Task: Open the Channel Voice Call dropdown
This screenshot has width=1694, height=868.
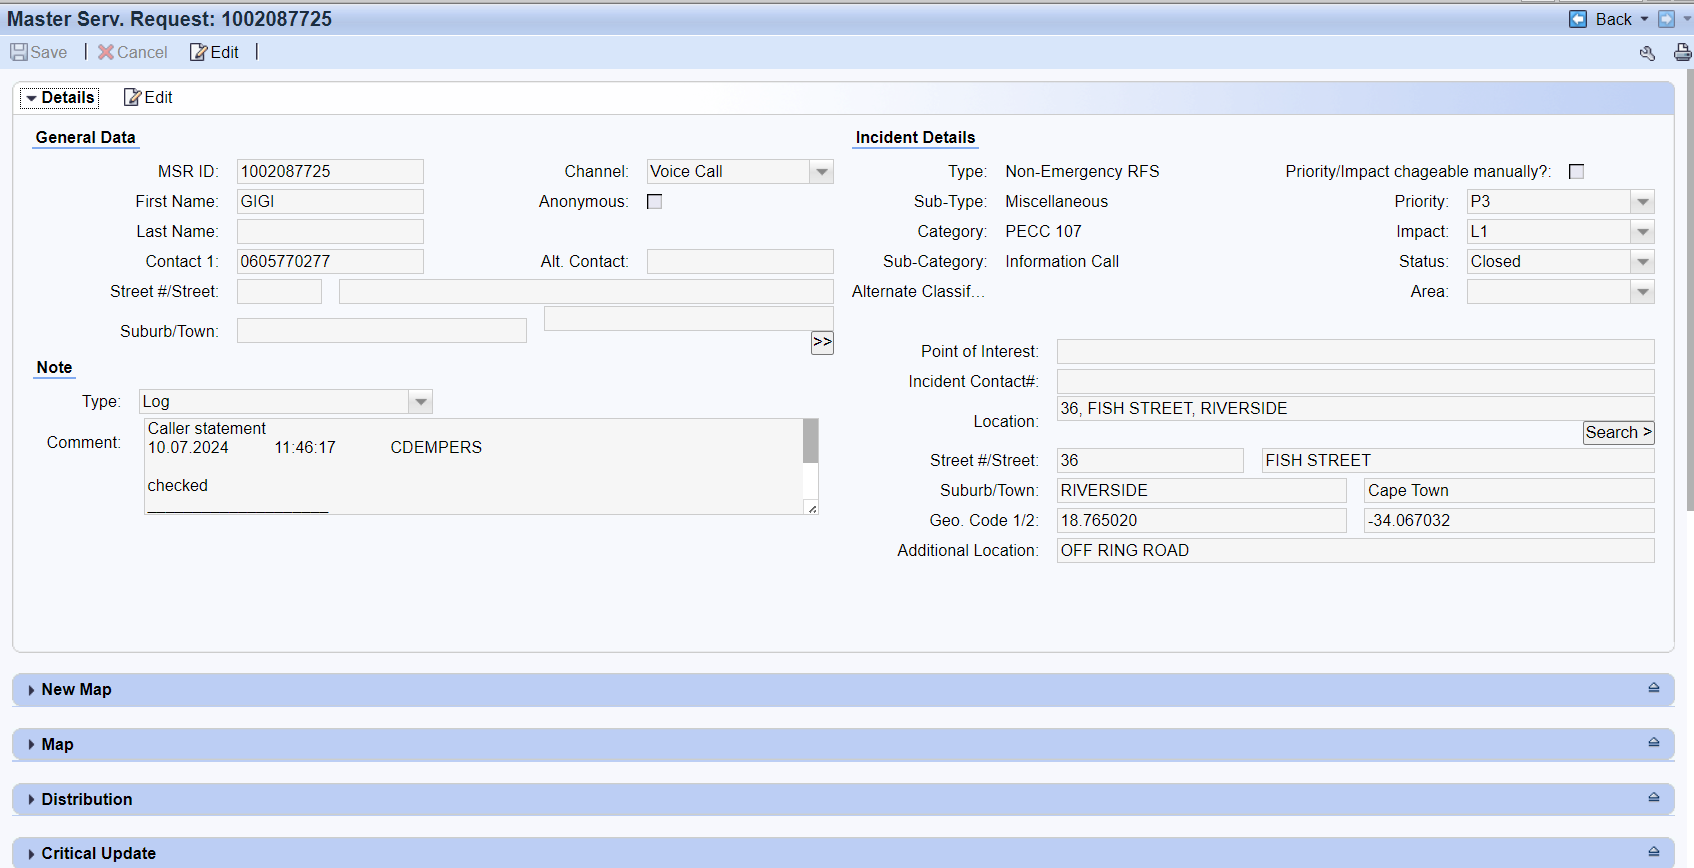Action: tap(821, 172)
